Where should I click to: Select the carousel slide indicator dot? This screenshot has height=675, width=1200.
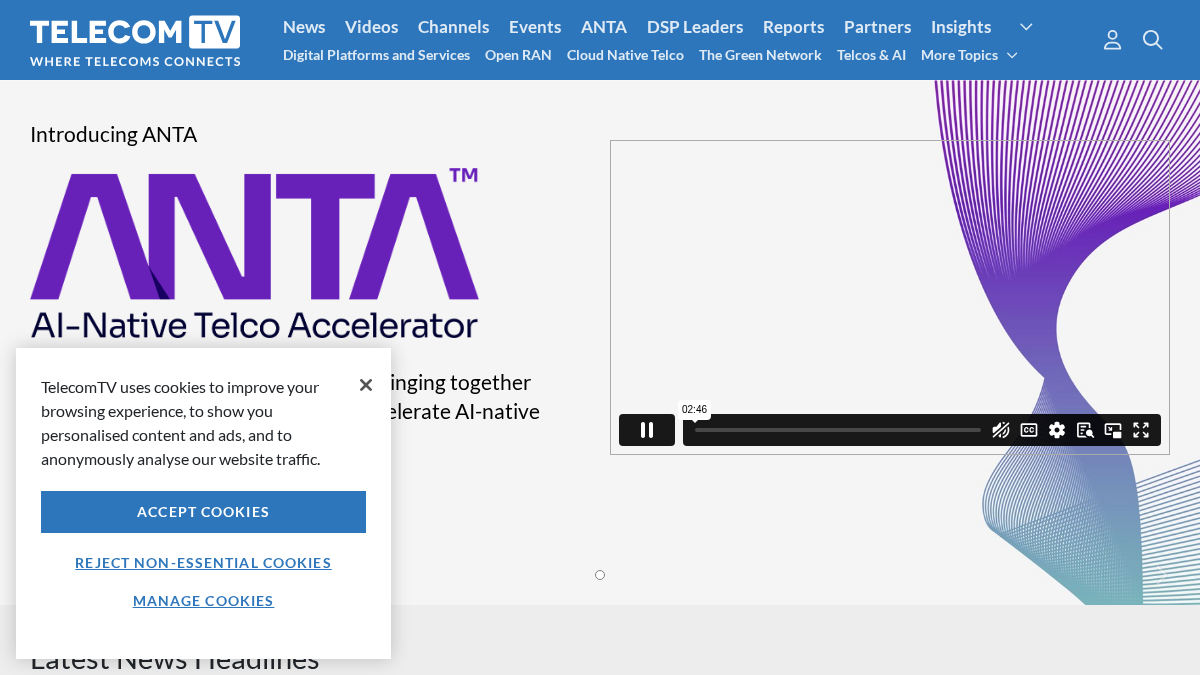(x=600, y=575)
